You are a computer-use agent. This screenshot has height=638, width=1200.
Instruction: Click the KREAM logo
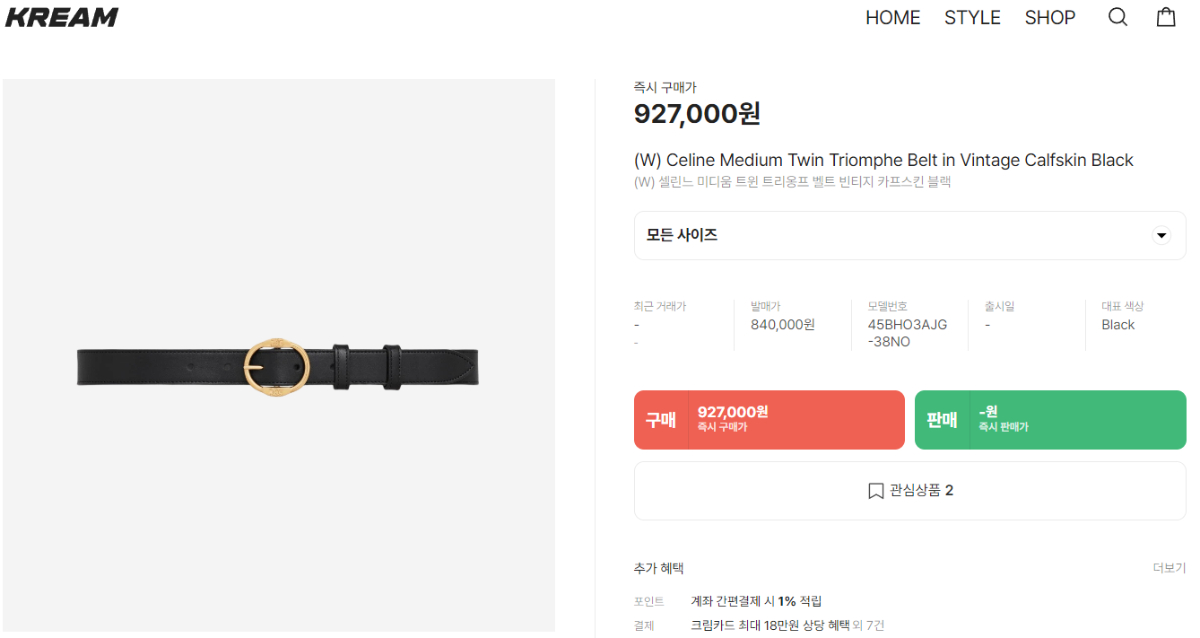point(62,17)
